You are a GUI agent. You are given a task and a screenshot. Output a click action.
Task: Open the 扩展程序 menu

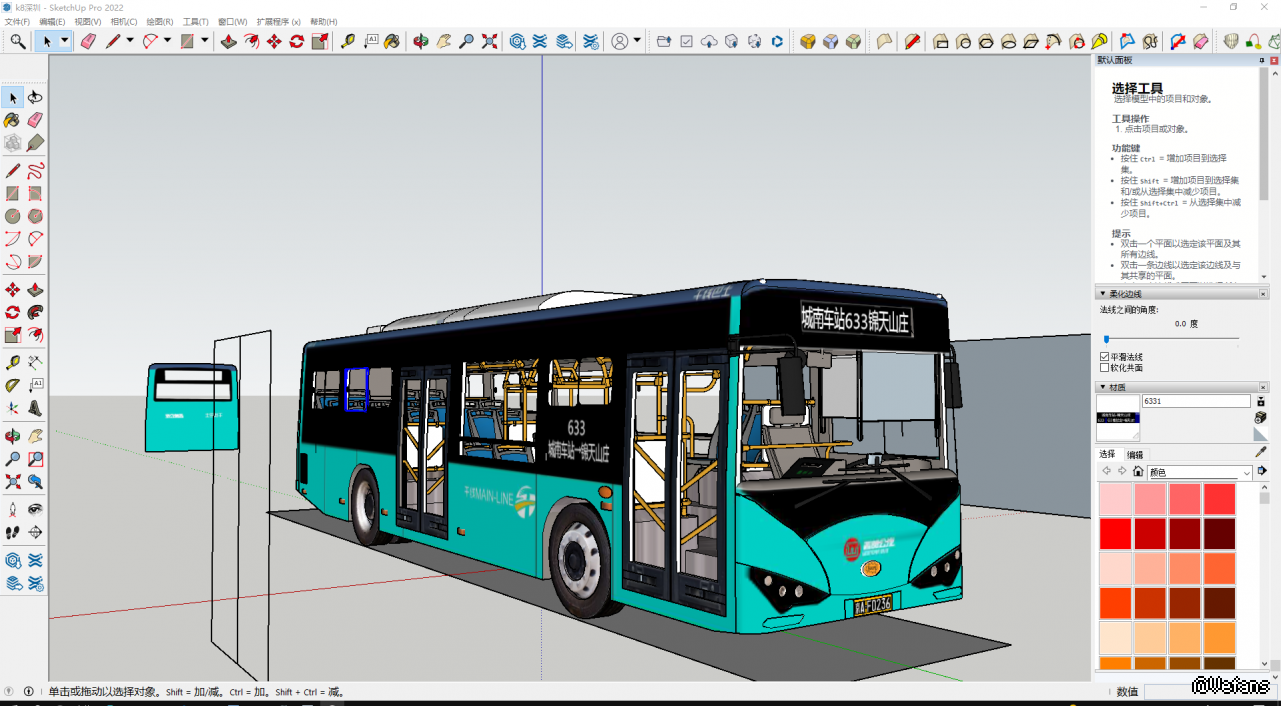click(278, 21)
